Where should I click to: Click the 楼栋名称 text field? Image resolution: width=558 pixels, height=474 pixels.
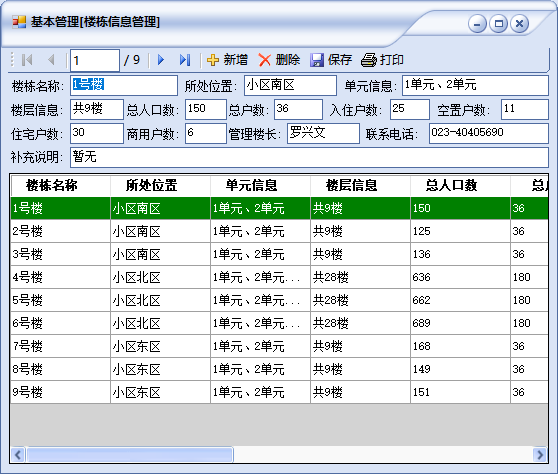tap(124, 85)
